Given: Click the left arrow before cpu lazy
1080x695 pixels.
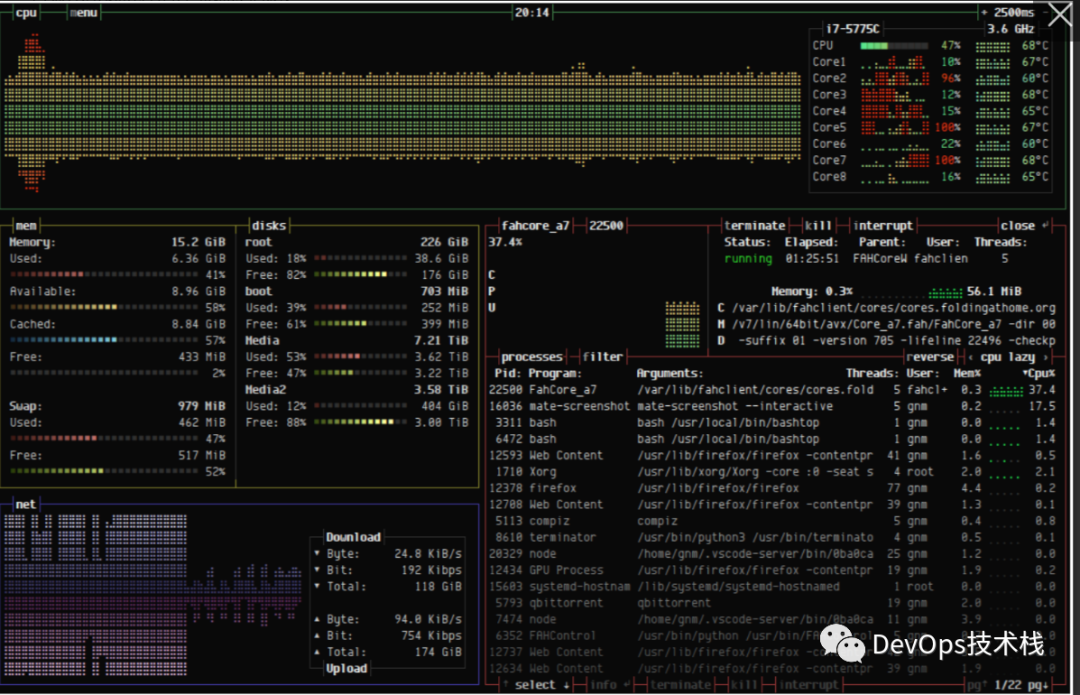Looking at the screenshot, I should click(x=971, y=357).
